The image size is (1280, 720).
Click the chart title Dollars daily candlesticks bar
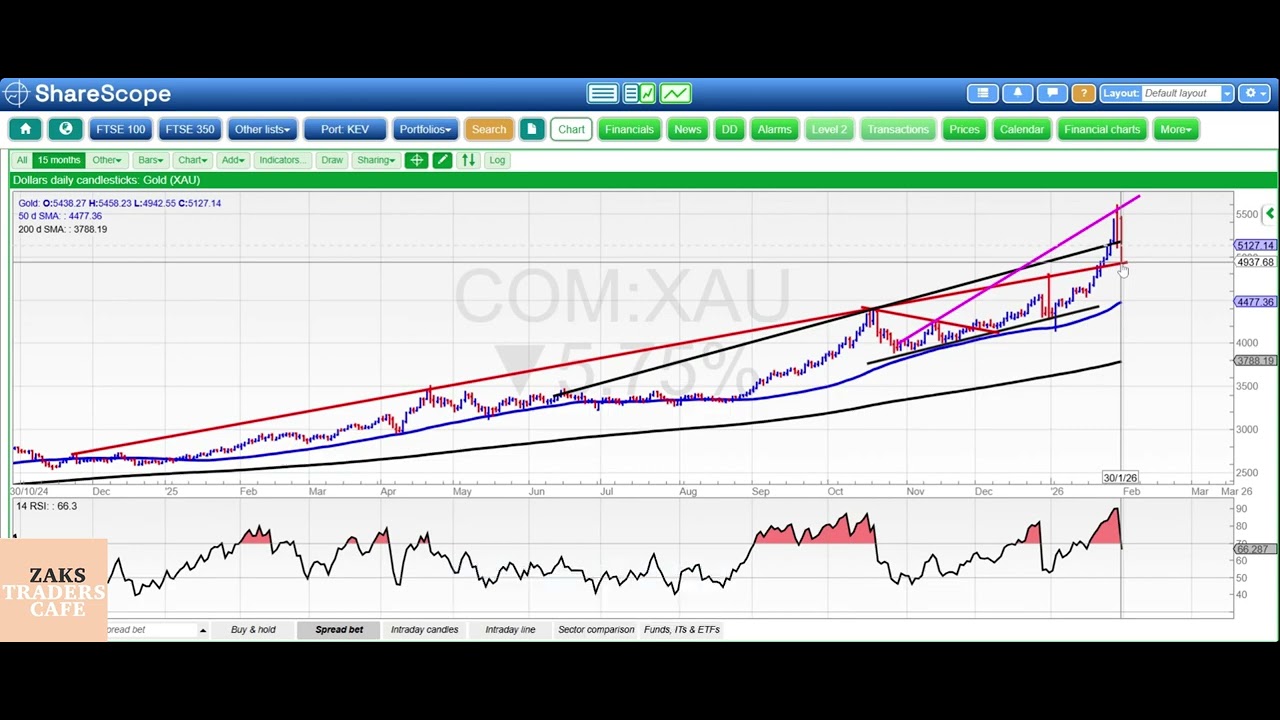tap(644, 180)
